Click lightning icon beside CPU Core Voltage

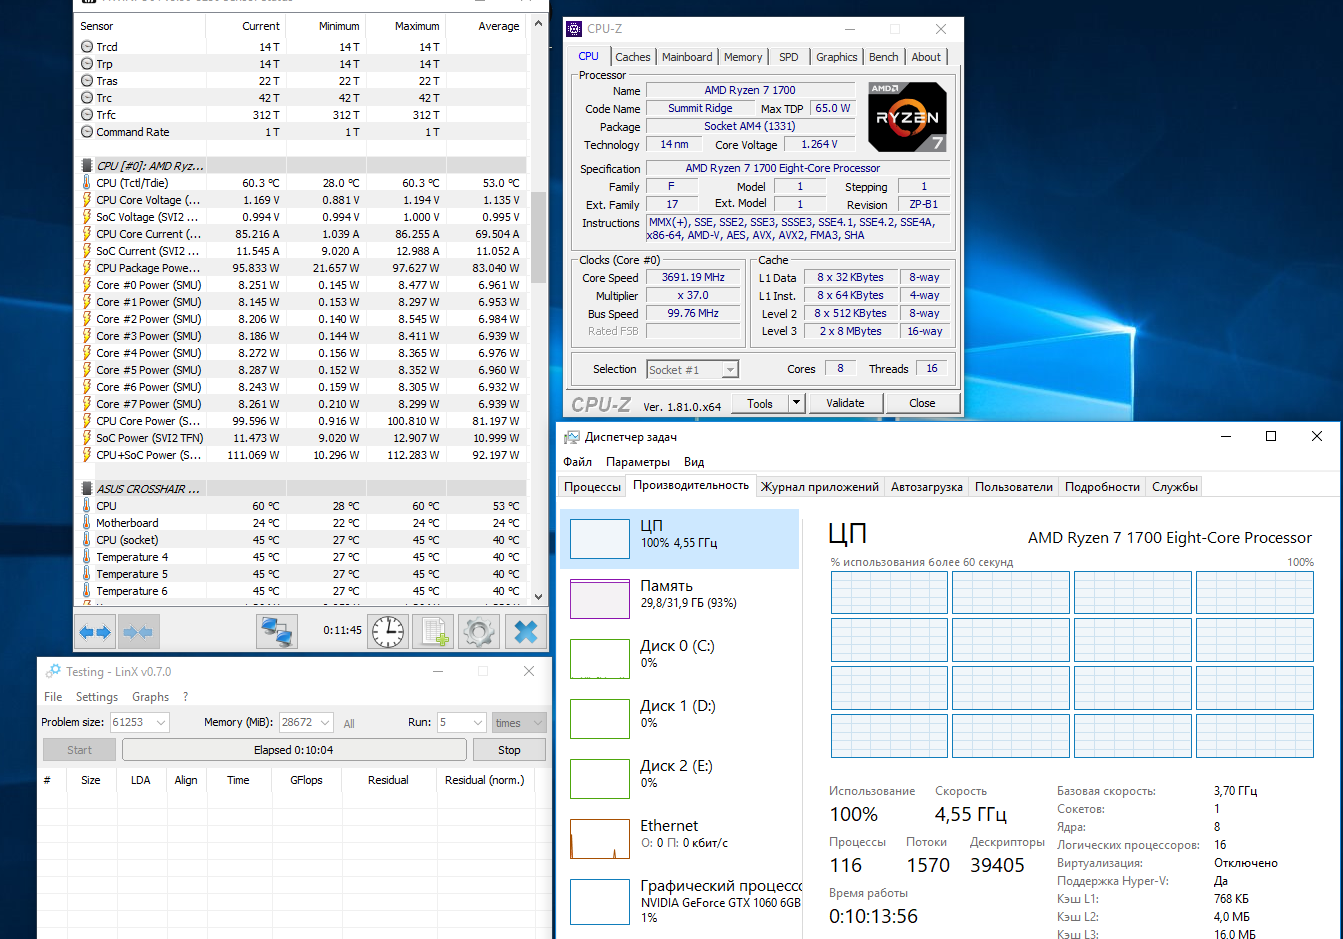point(87,200)
